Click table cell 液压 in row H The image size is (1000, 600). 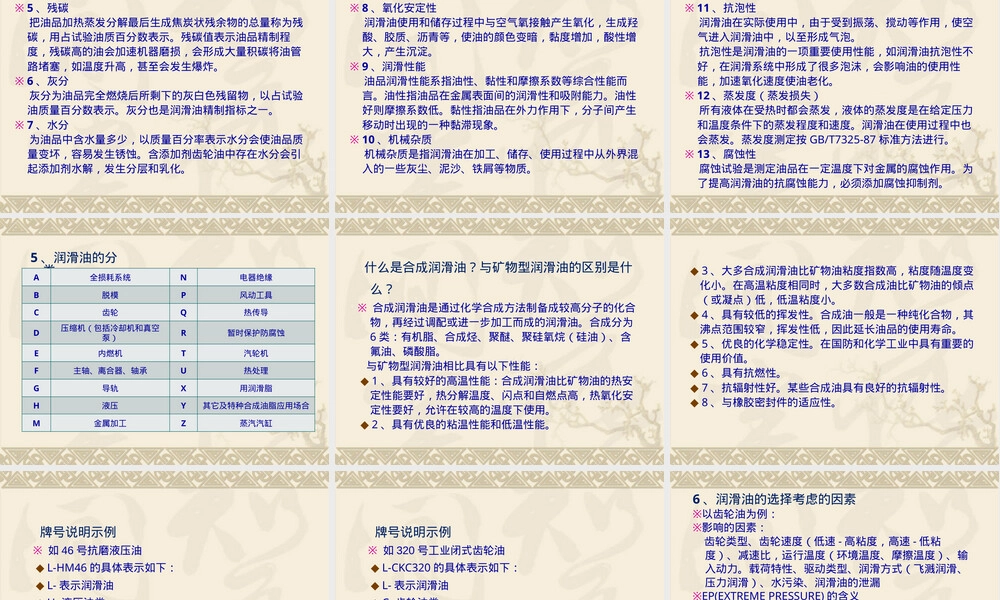[x=110, y=406]
